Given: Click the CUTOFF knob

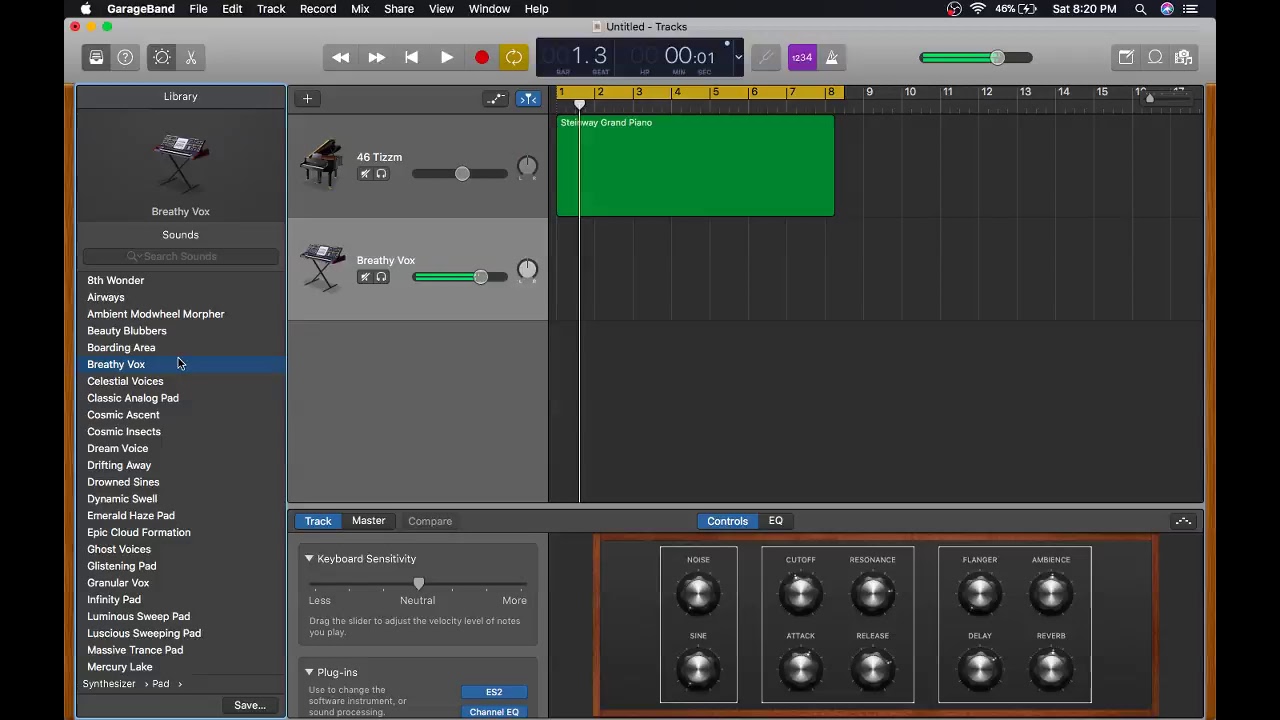Looking at the screenshot, I should [x=800, y=595].
